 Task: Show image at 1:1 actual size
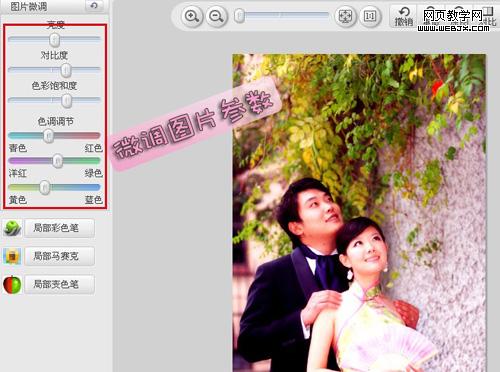coord(370,16)
